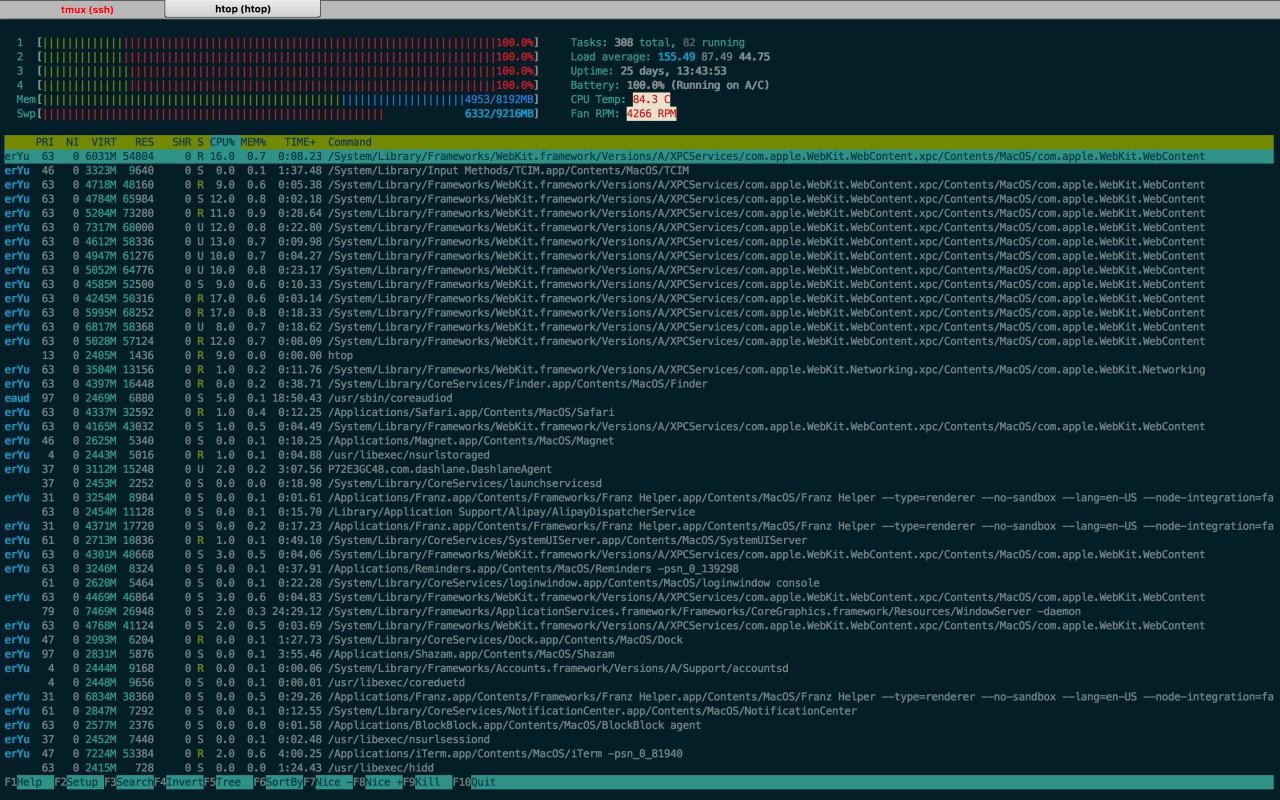Raise niceness with F8 Nice +
This screenshot has width=1280, height=800.
tap(378, 782)
